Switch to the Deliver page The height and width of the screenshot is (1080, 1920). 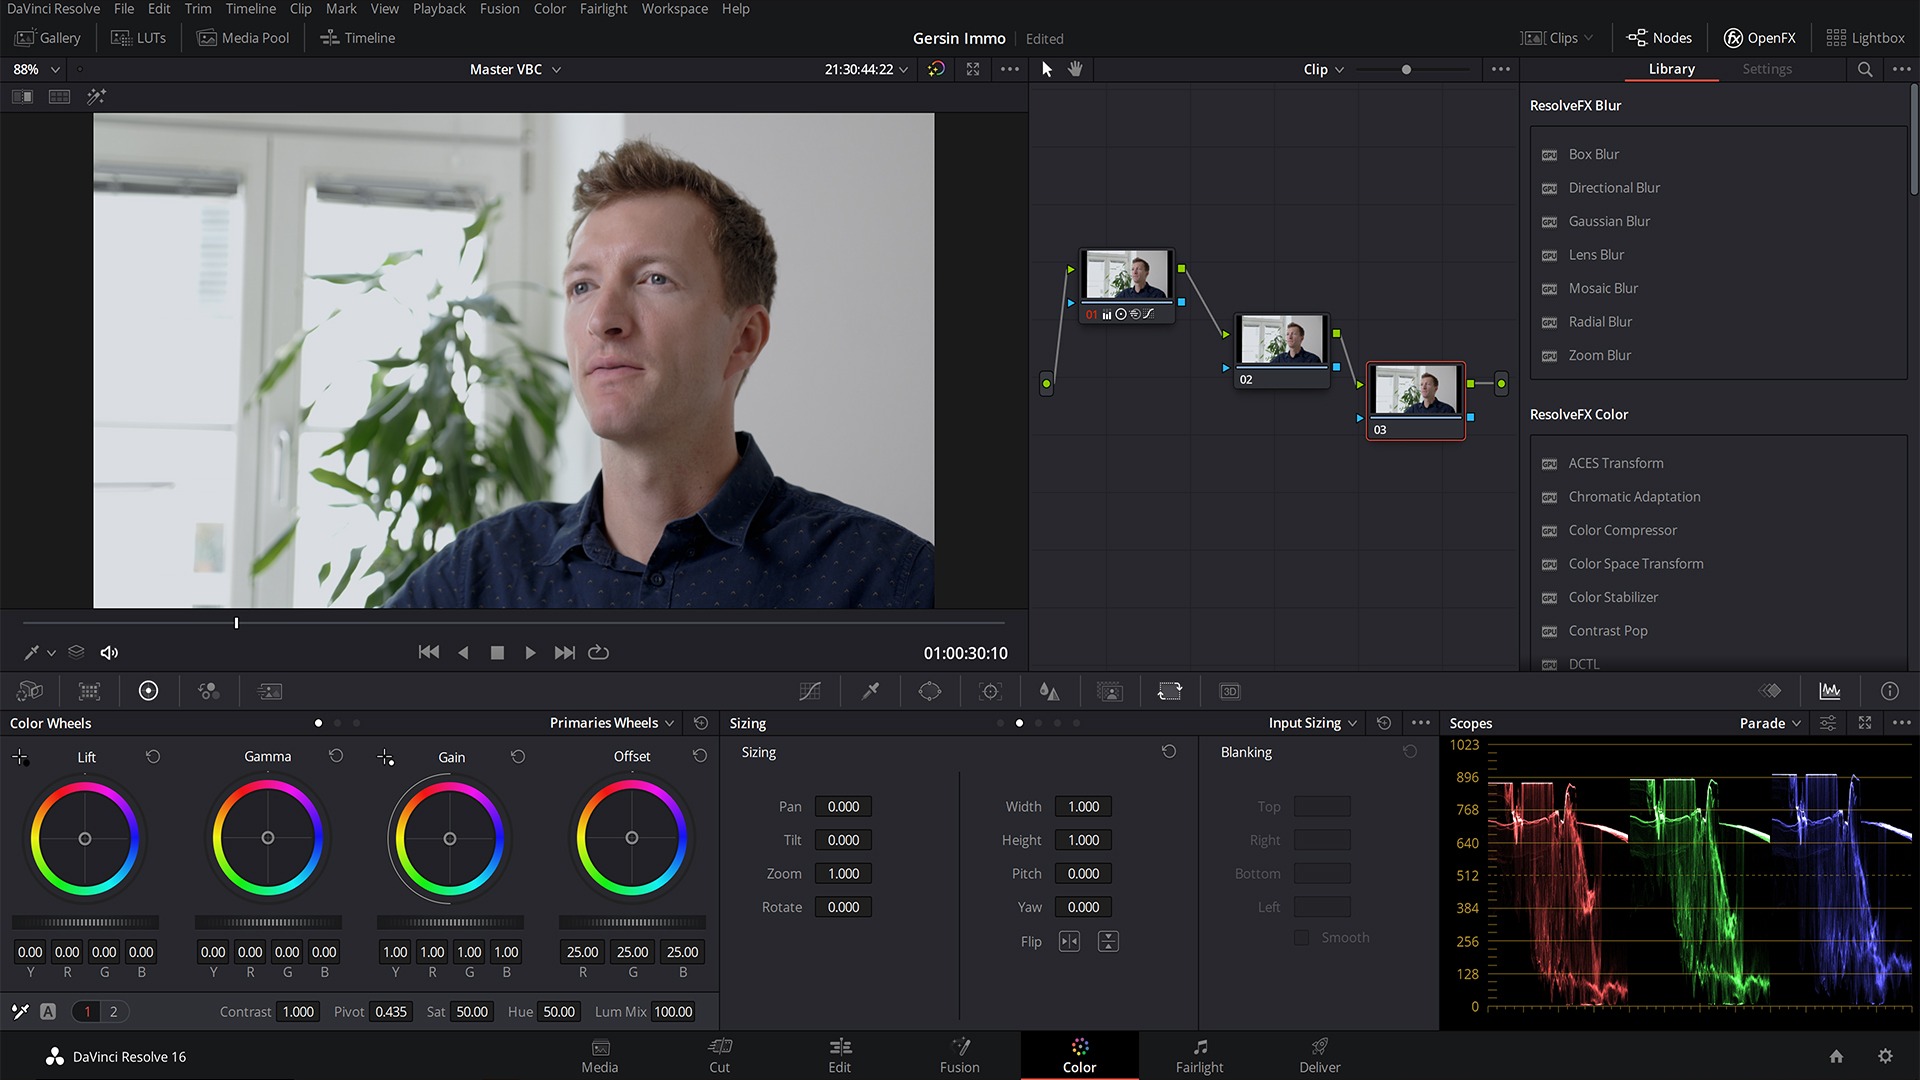(x=1318, y=1056)
